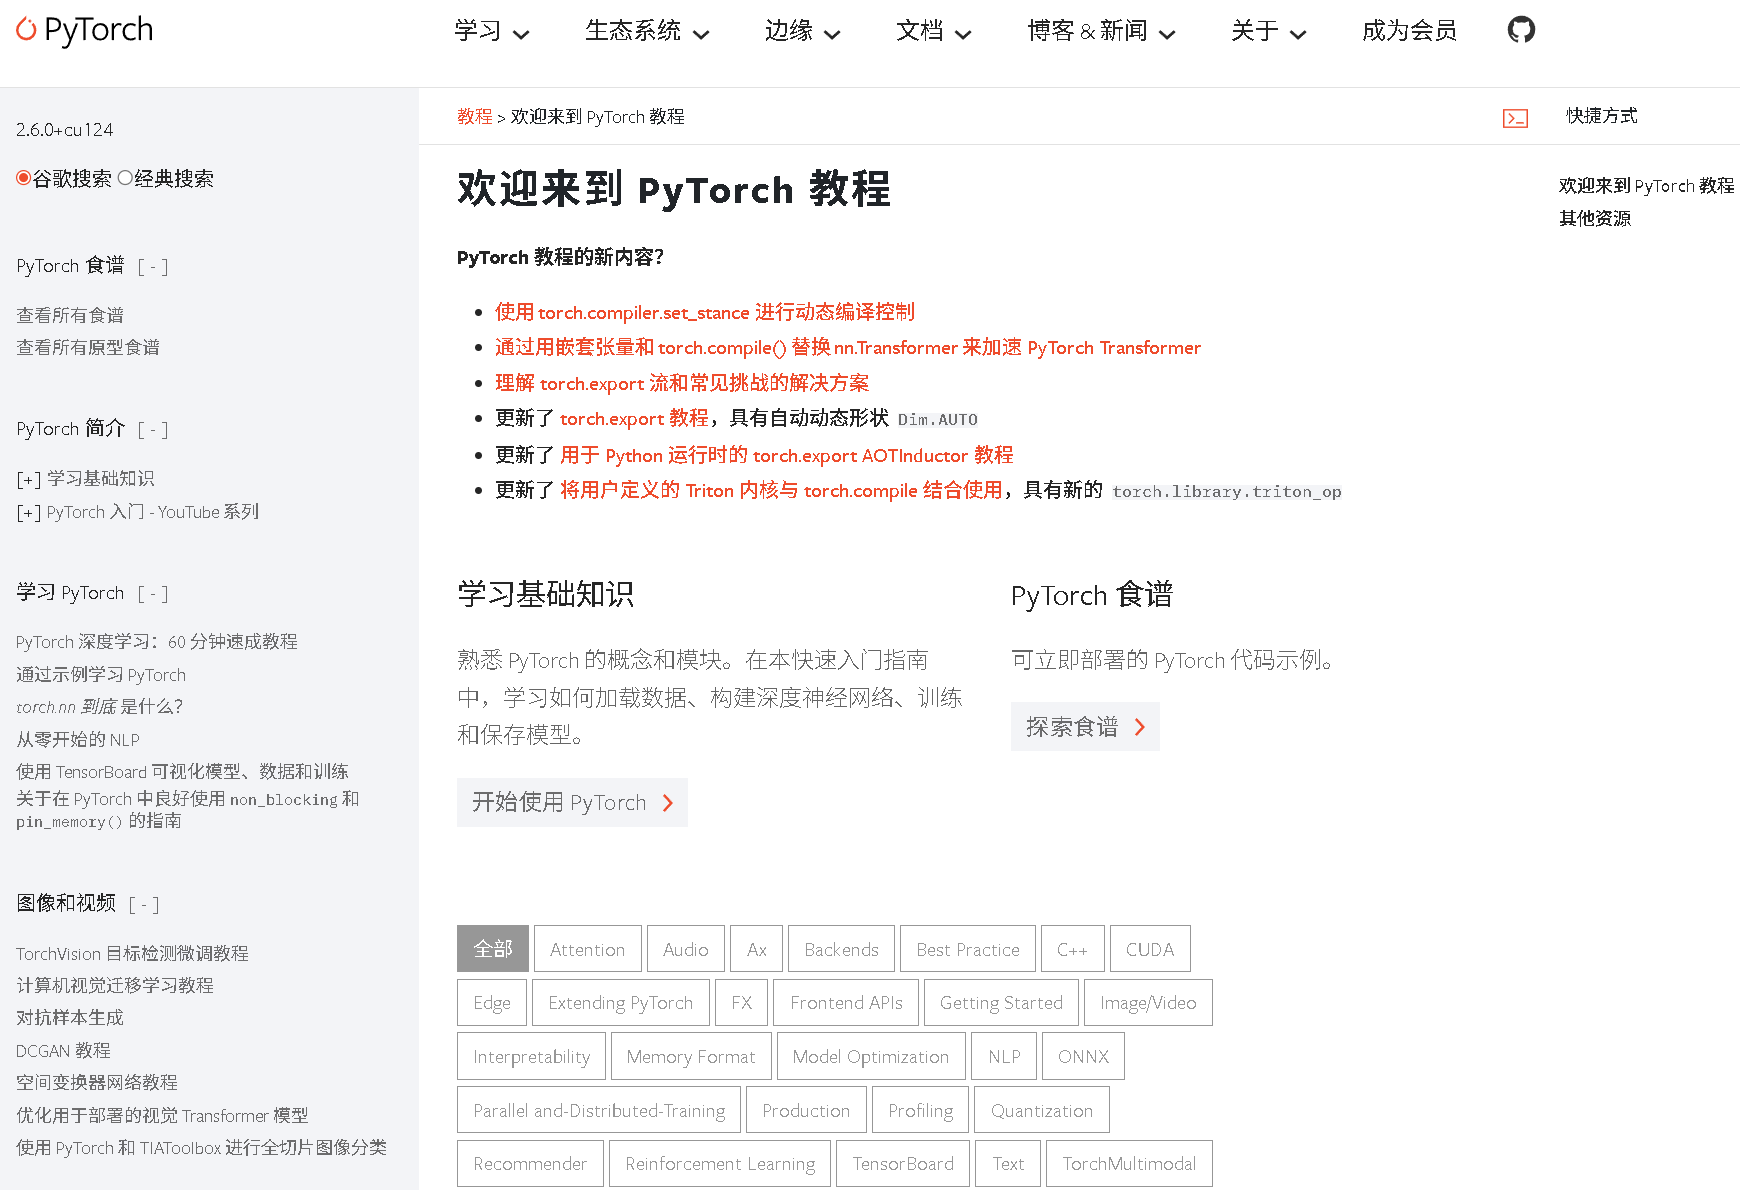Switch to 经典搜索 search mode
The width and height of the screenshot is (1740, 1190).
126,177
